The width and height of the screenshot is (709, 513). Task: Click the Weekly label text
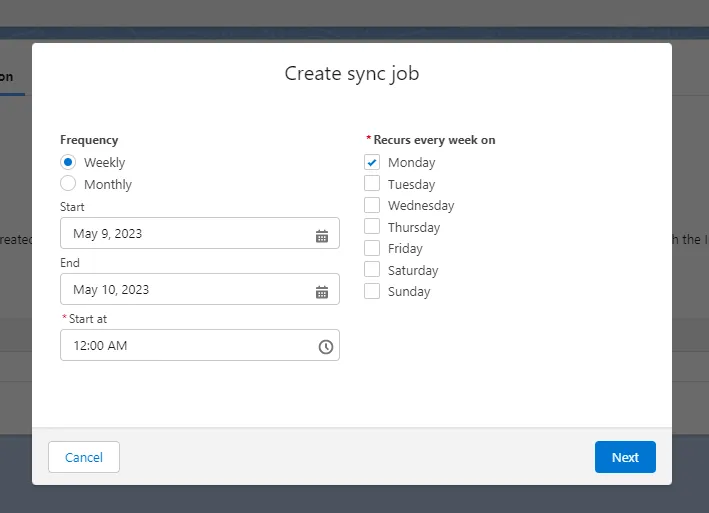(104, 163)
